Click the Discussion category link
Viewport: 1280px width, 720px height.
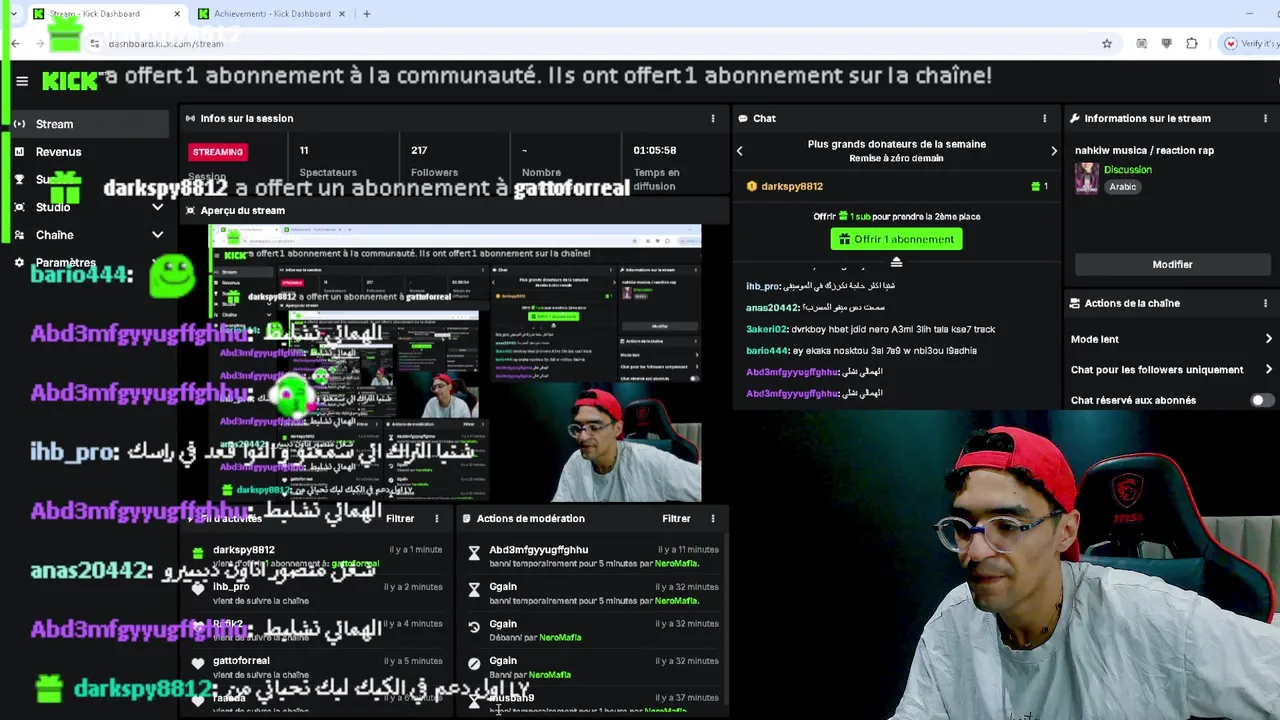[1128, 170]
